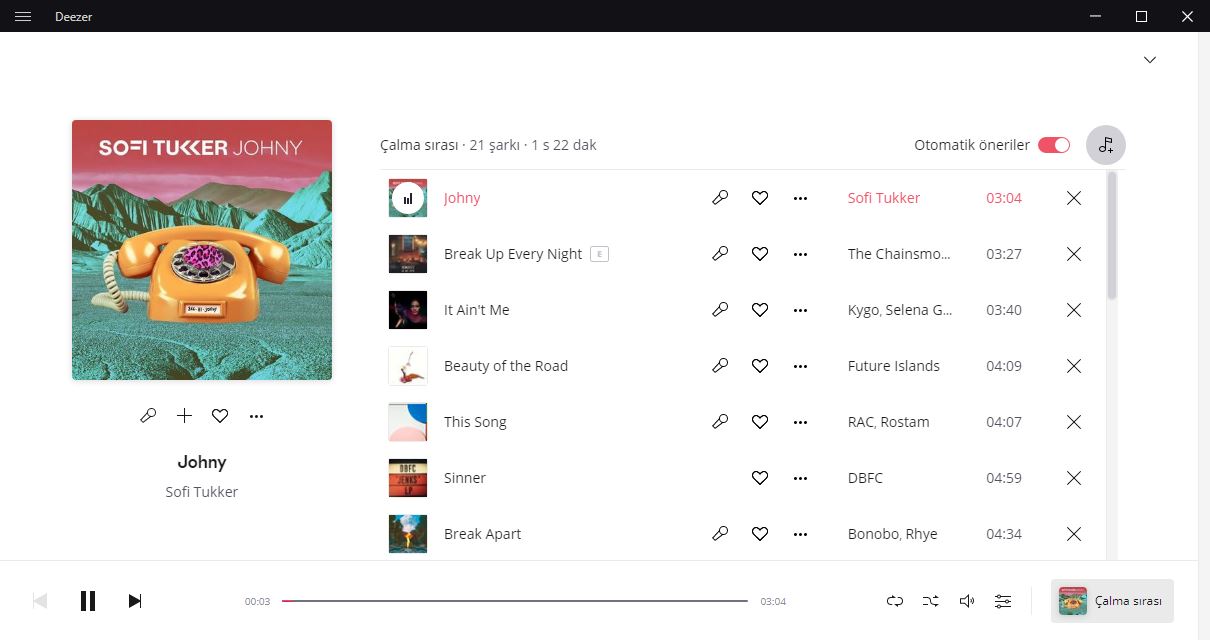Click the Johny album cover art
This screenshot has height=640, width=1210.
point(202,250)
